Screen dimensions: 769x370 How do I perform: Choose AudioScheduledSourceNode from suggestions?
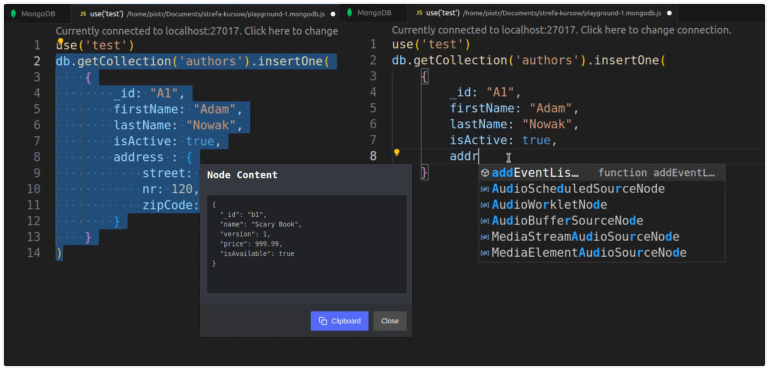pyautogui.click(x=602, y=189)
